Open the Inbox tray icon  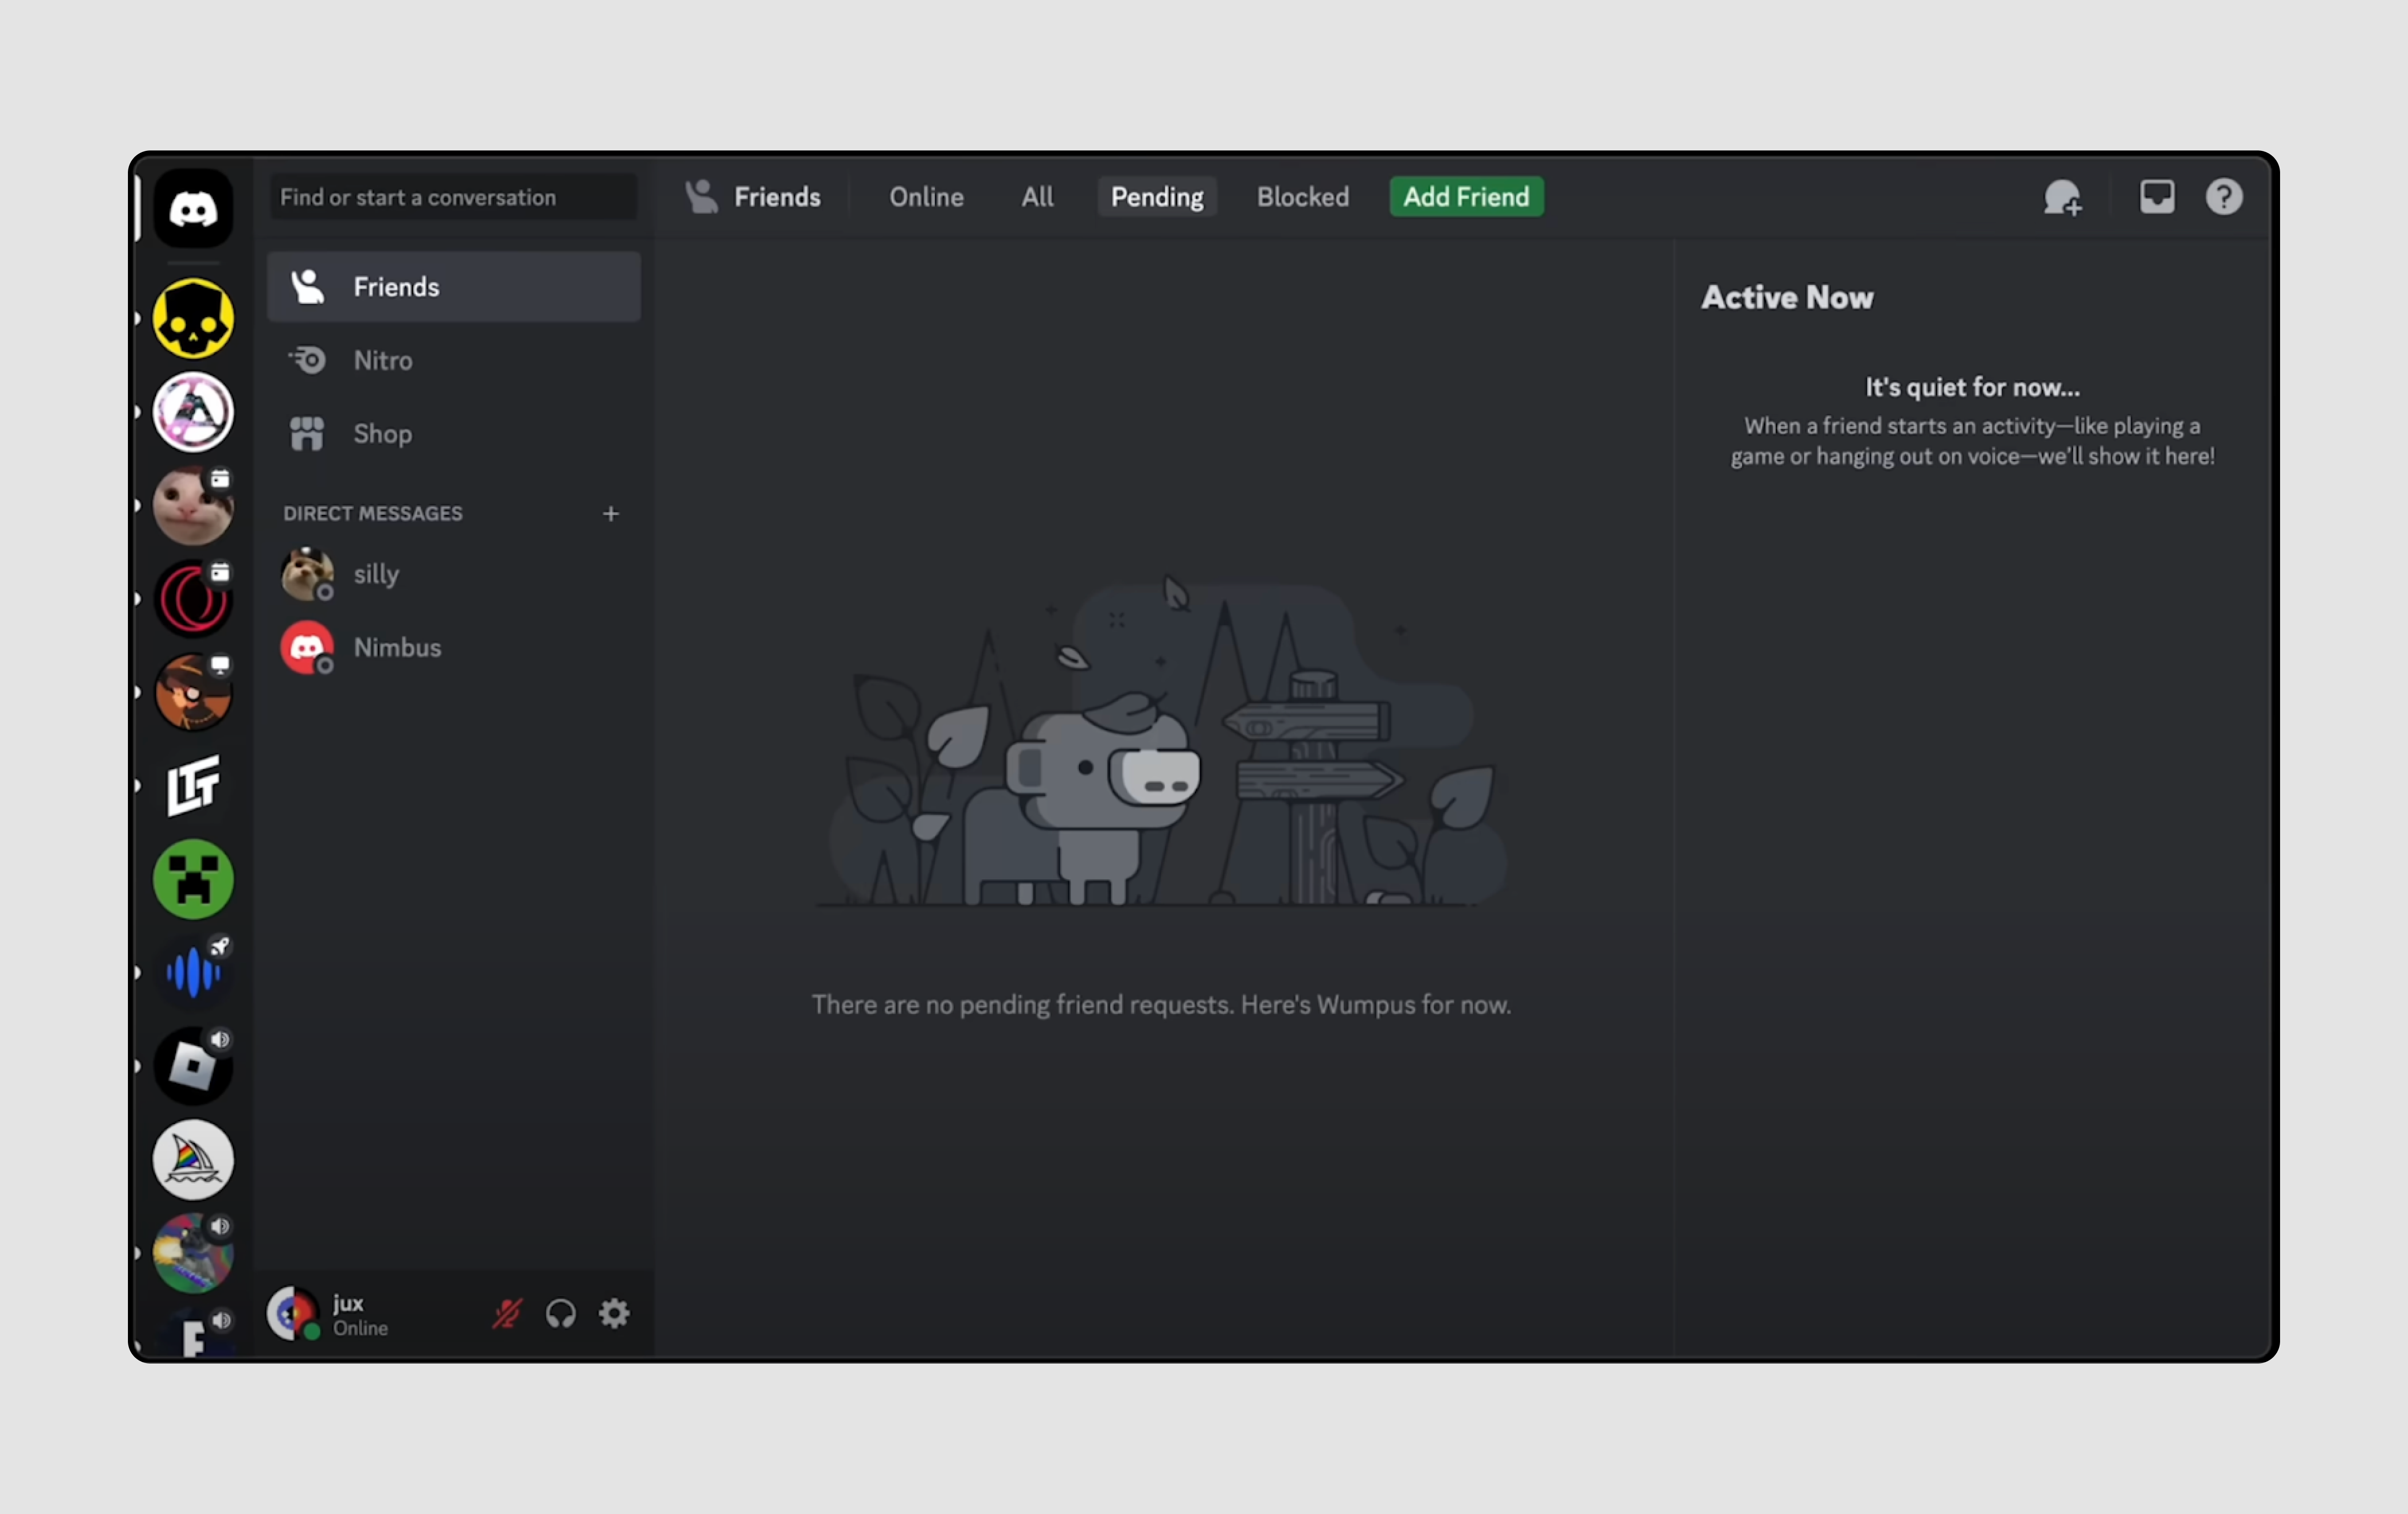[2157, 196]
